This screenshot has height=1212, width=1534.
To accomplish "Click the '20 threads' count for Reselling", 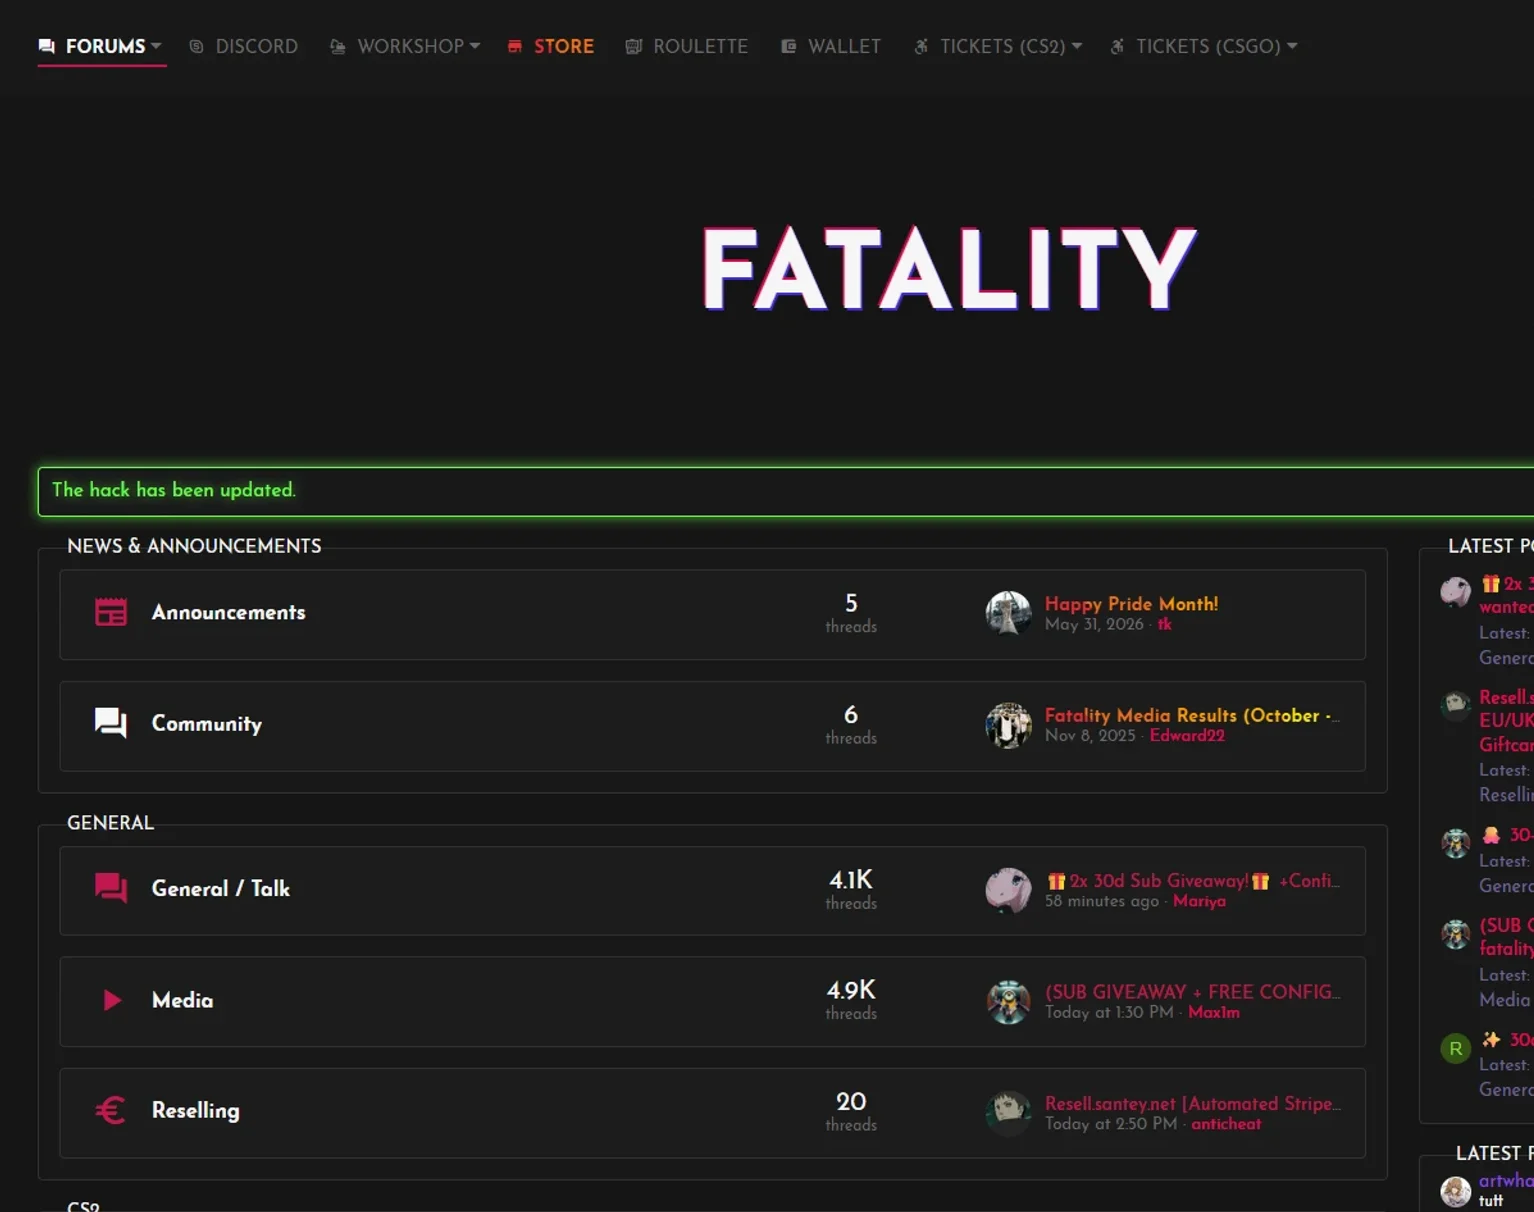I will tap(851, 1111).
